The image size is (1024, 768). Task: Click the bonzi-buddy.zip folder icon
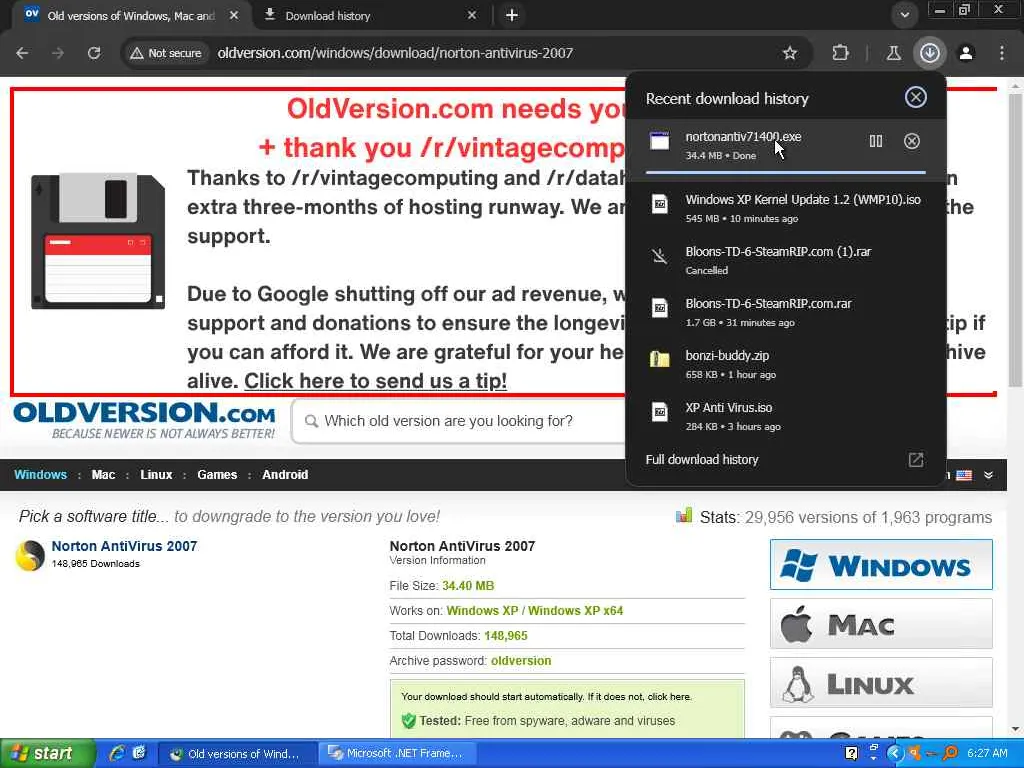[660, 359]
